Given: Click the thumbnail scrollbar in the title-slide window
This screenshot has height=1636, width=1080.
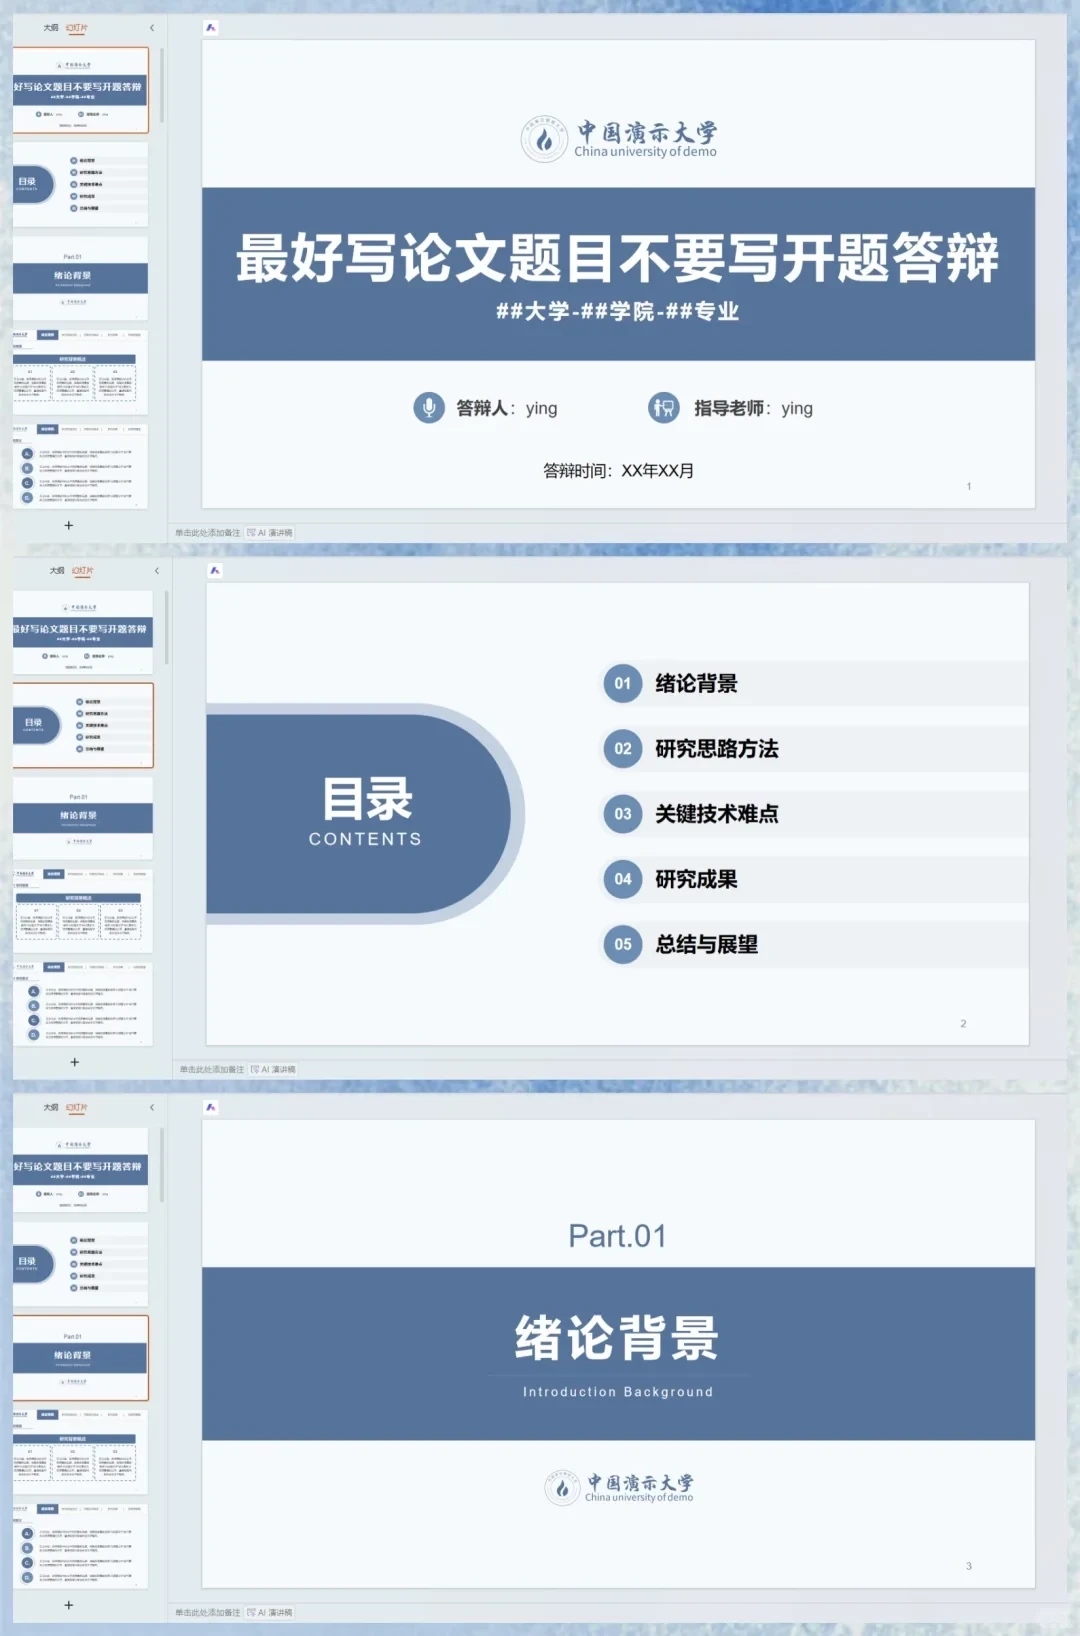Looking at the screenshot, I should point(161,85).
